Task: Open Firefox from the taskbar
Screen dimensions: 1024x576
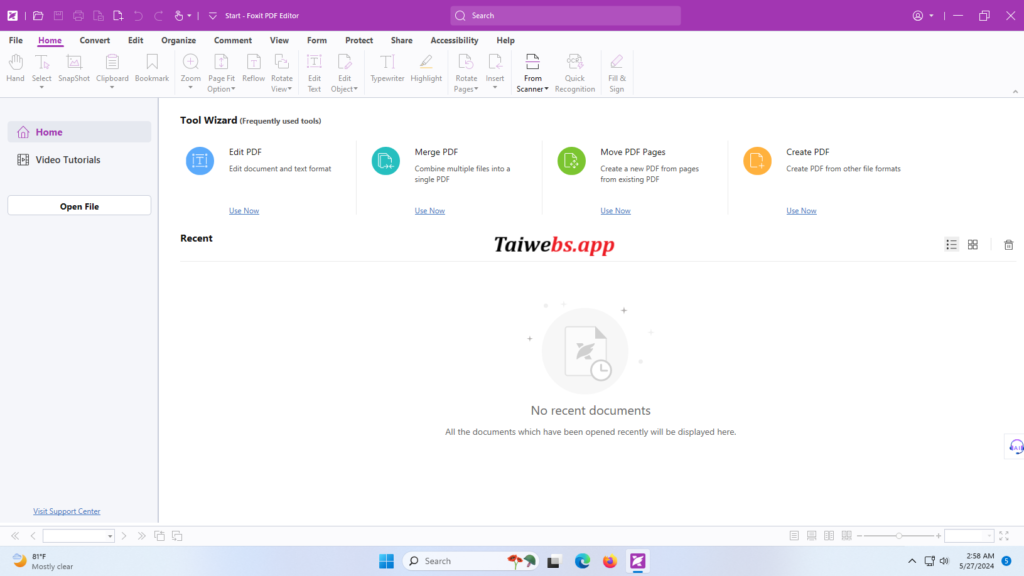Action: 609,561
